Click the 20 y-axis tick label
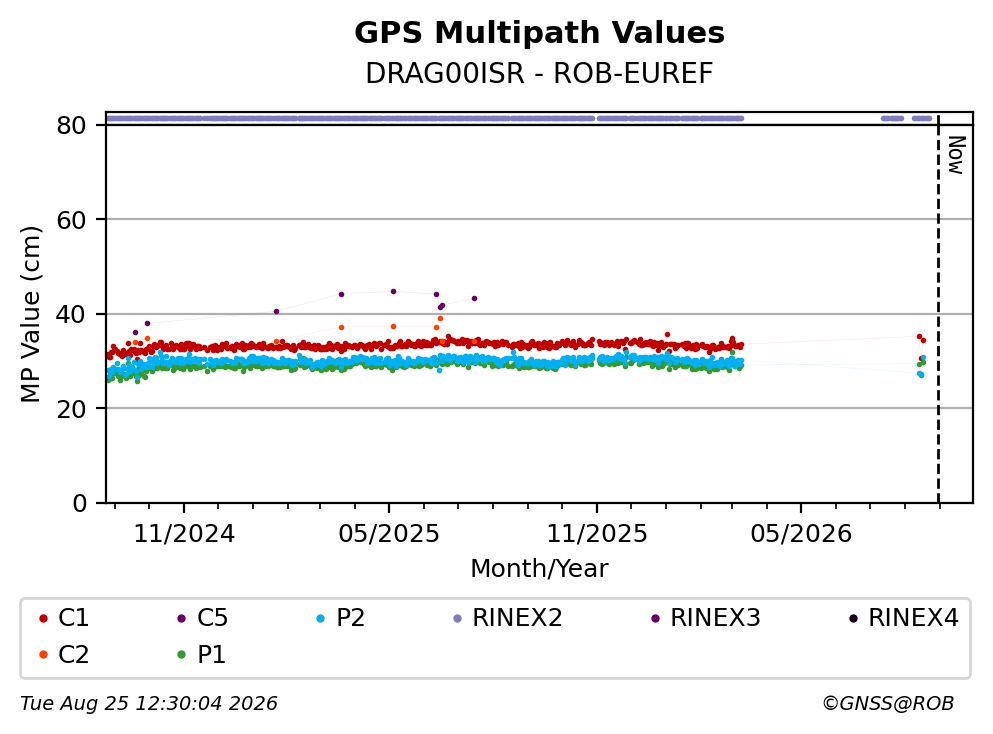993x734 pixels. pyautogui.click(x=71, y=408)
